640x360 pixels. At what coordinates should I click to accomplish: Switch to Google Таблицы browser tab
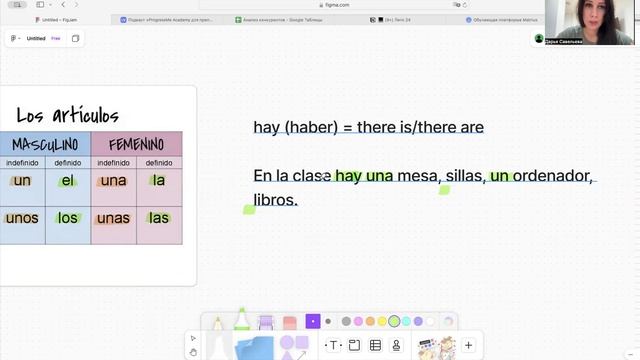[278, 20]
